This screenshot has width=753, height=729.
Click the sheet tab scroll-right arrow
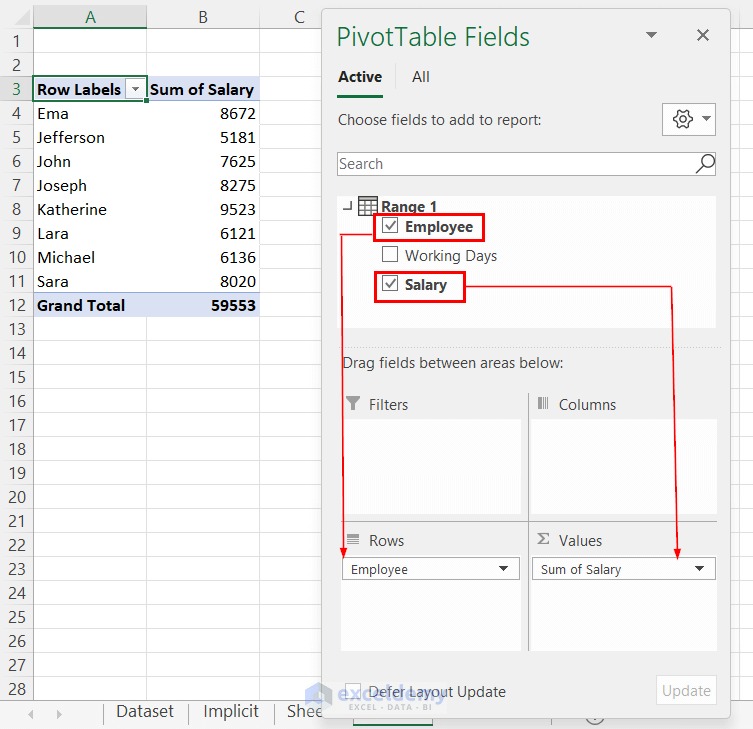(x=59, y=713)
